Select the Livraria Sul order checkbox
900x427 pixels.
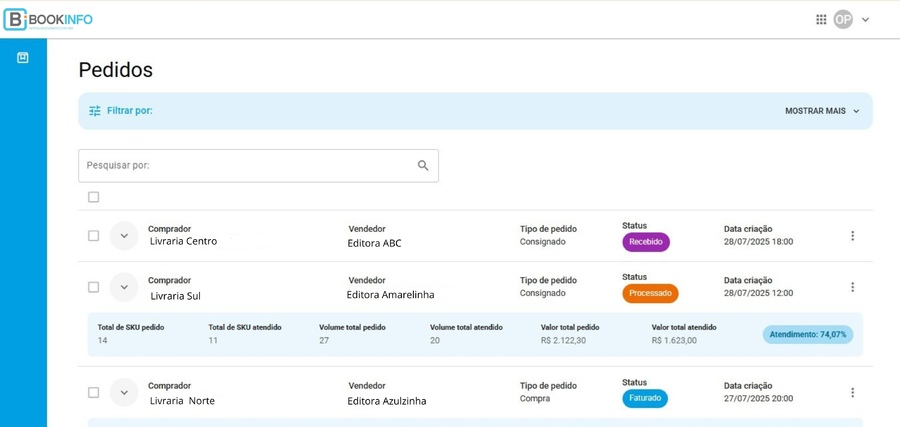[x=94, y=287]
